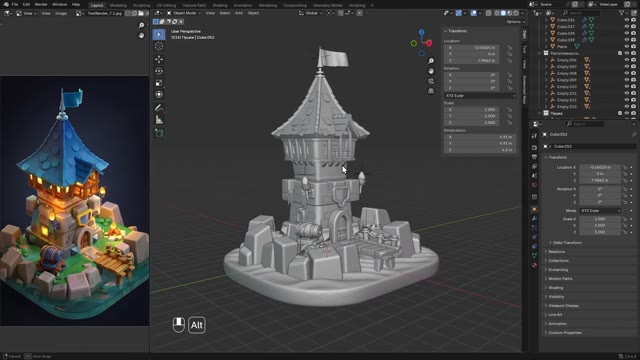Toggle camera view icon in viewport
The width and height of the screenshot is (640, 360).
click(x=431, y=81)
